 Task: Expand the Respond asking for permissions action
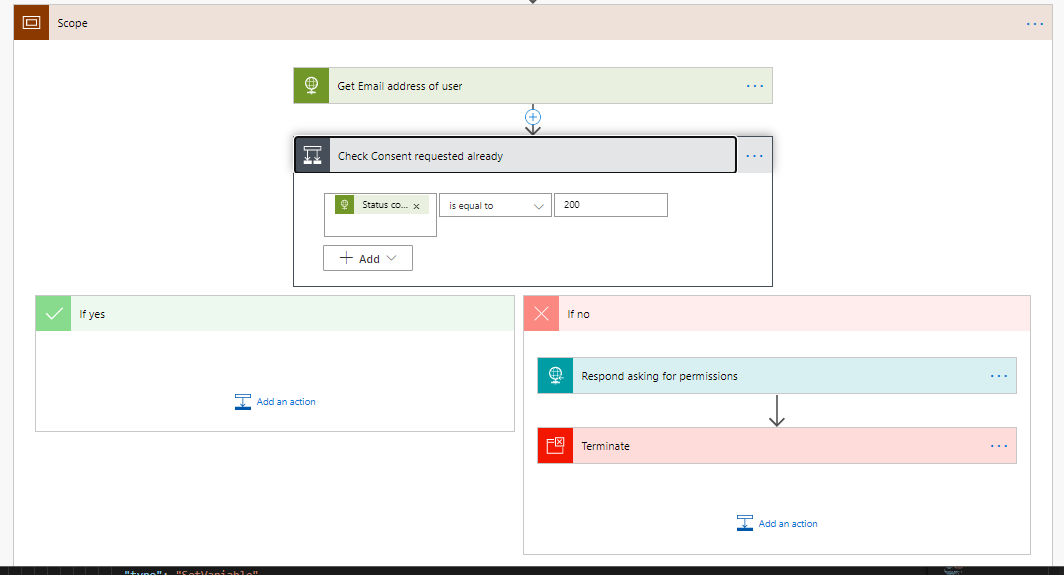[x=659, y=376]
